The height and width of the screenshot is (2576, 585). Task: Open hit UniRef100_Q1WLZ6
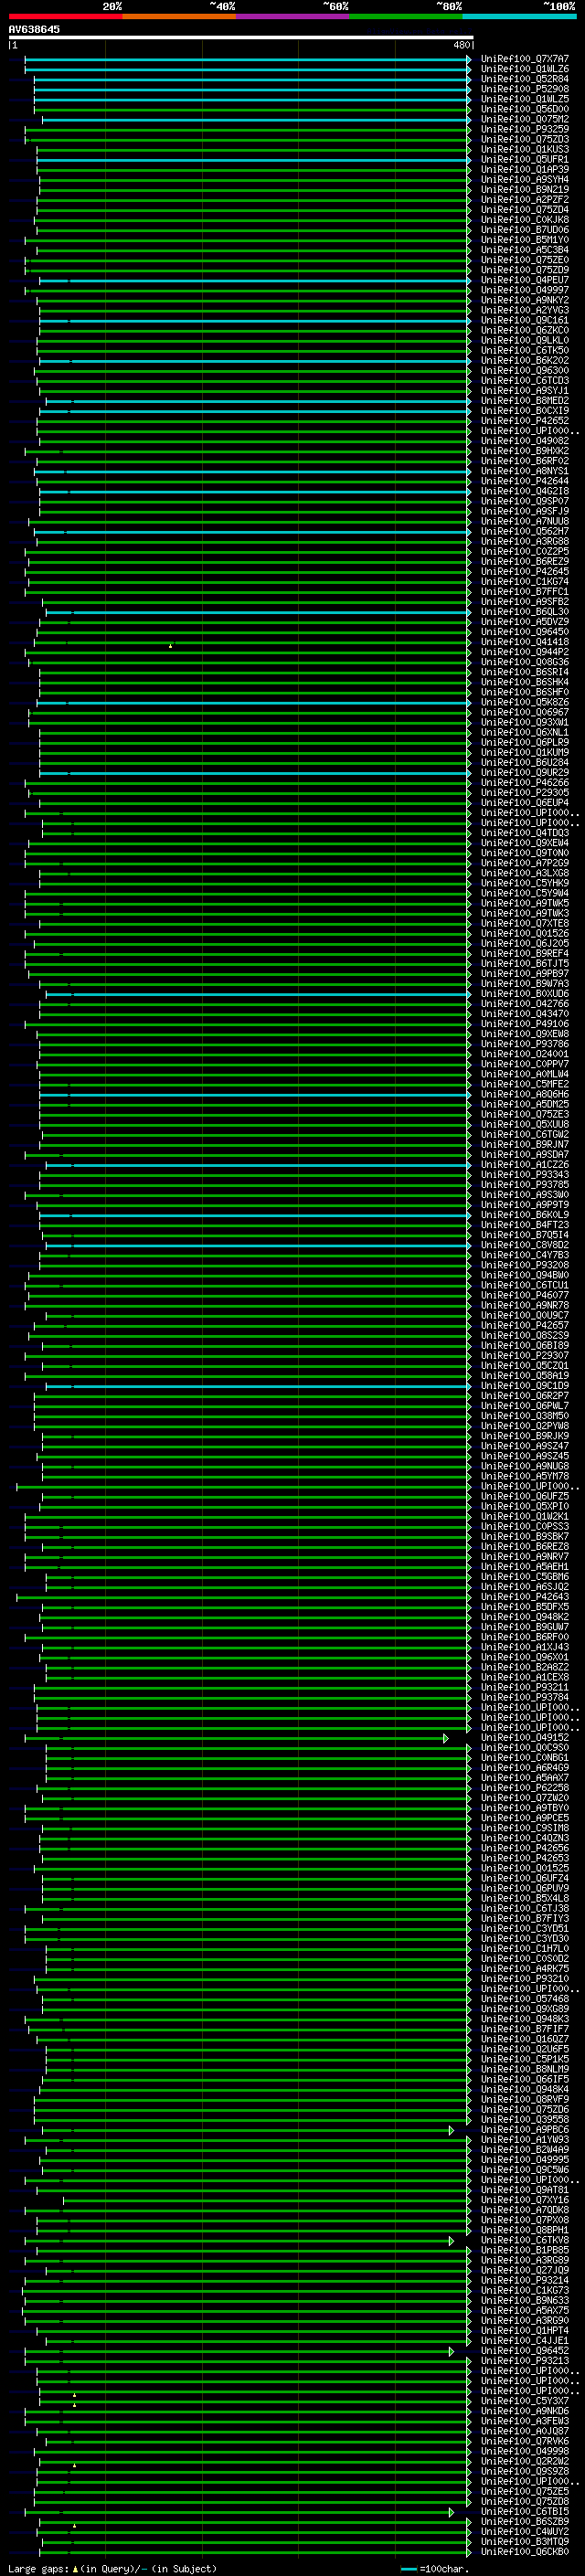pyautogui.click(x=525, y=69)
